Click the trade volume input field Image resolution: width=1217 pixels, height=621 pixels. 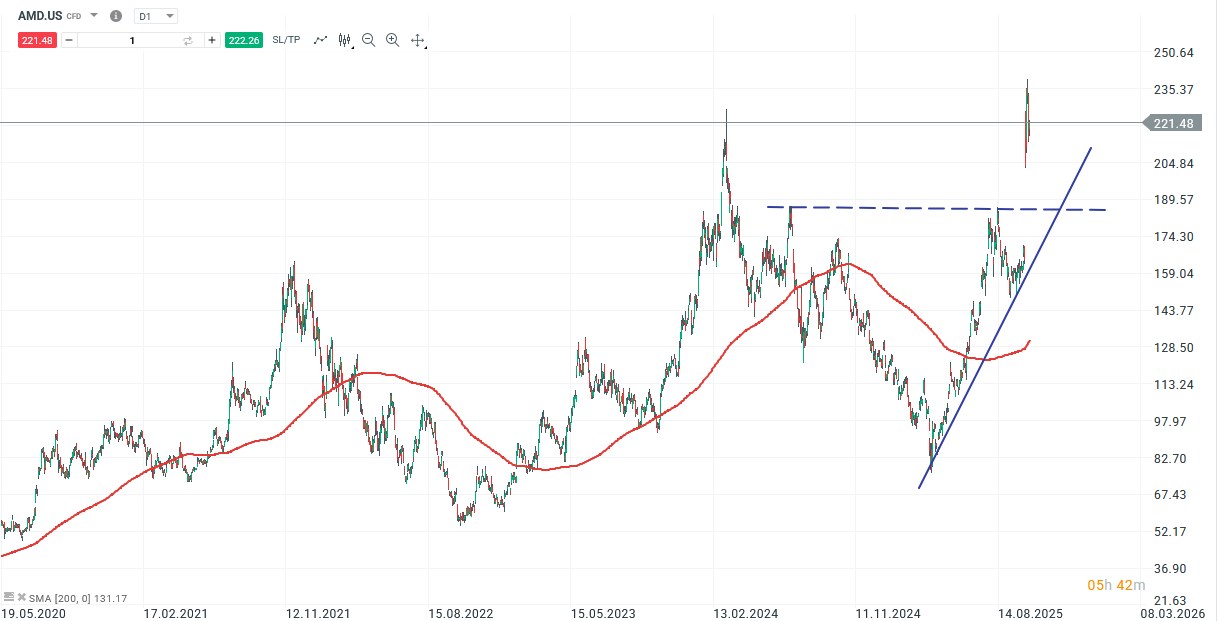pyautogui.click(x=130, y=40)
